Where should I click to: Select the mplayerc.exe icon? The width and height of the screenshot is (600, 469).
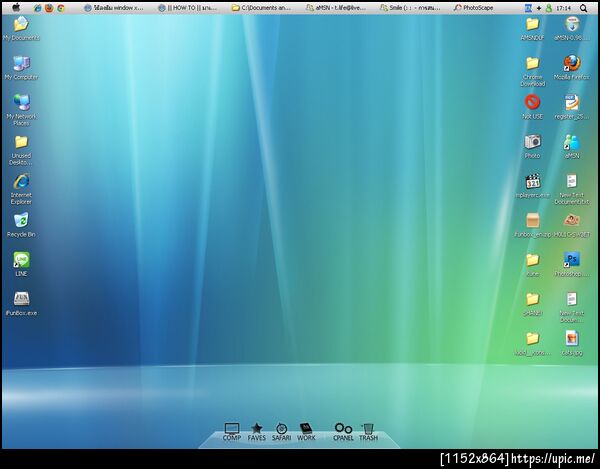tap(532, 186)
